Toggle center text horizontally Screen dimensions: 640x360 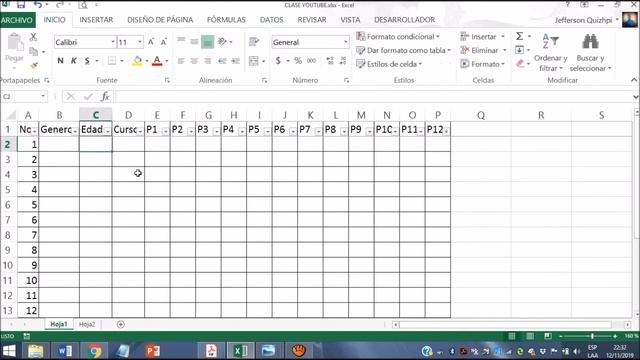click(194, 61)
